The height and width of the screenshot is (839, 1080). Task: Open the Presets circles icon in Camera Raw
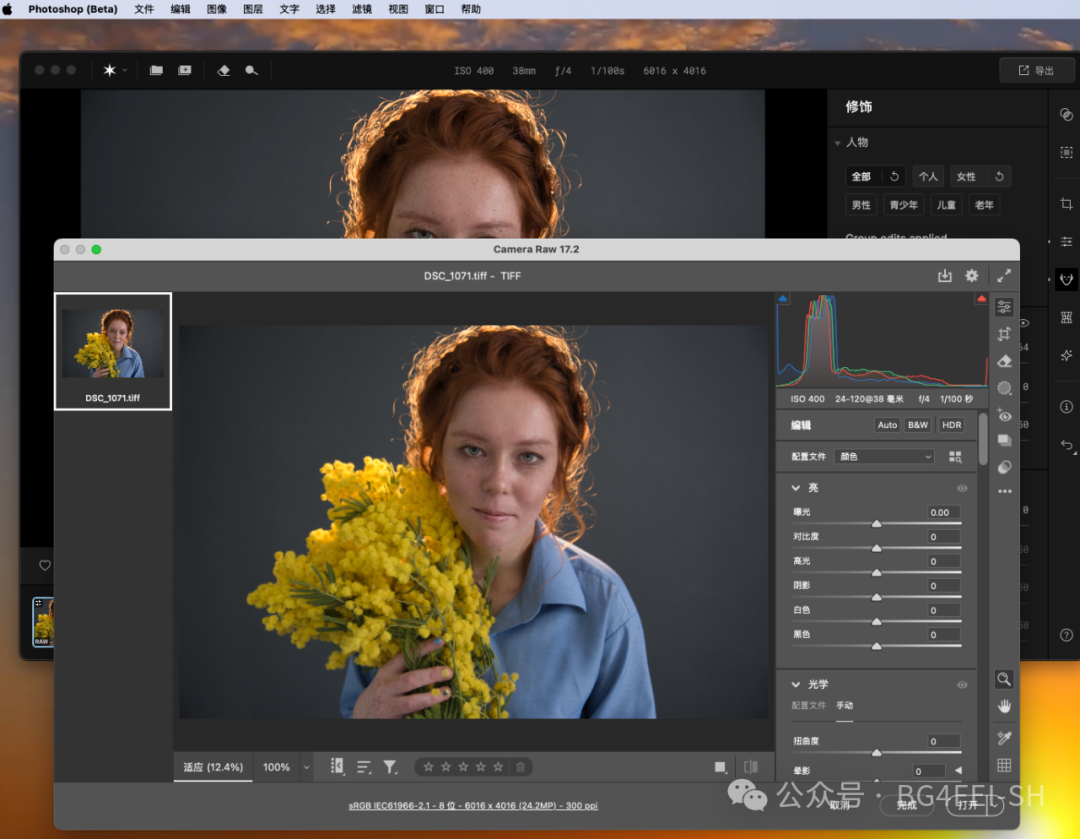pyautogui.click(x=1004, y=467)
